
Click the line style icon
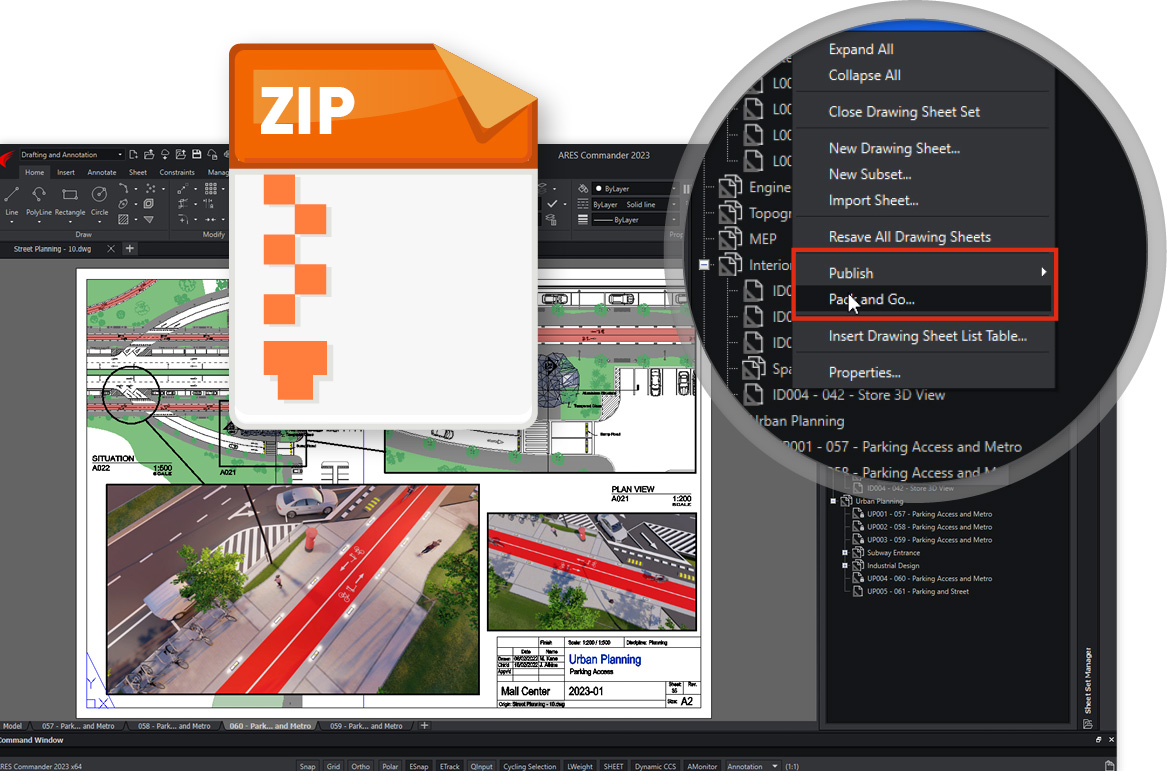[x=583, y=204]
